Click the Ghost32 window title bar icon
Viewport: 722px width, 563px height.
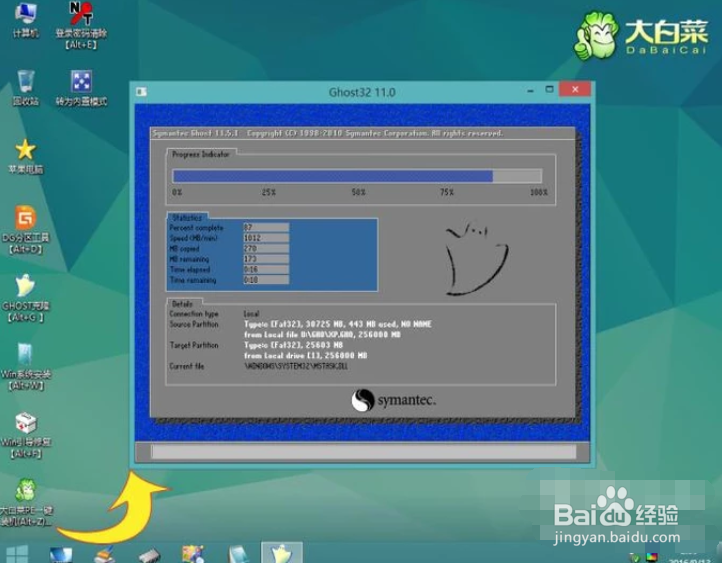[x=142, y=92]
